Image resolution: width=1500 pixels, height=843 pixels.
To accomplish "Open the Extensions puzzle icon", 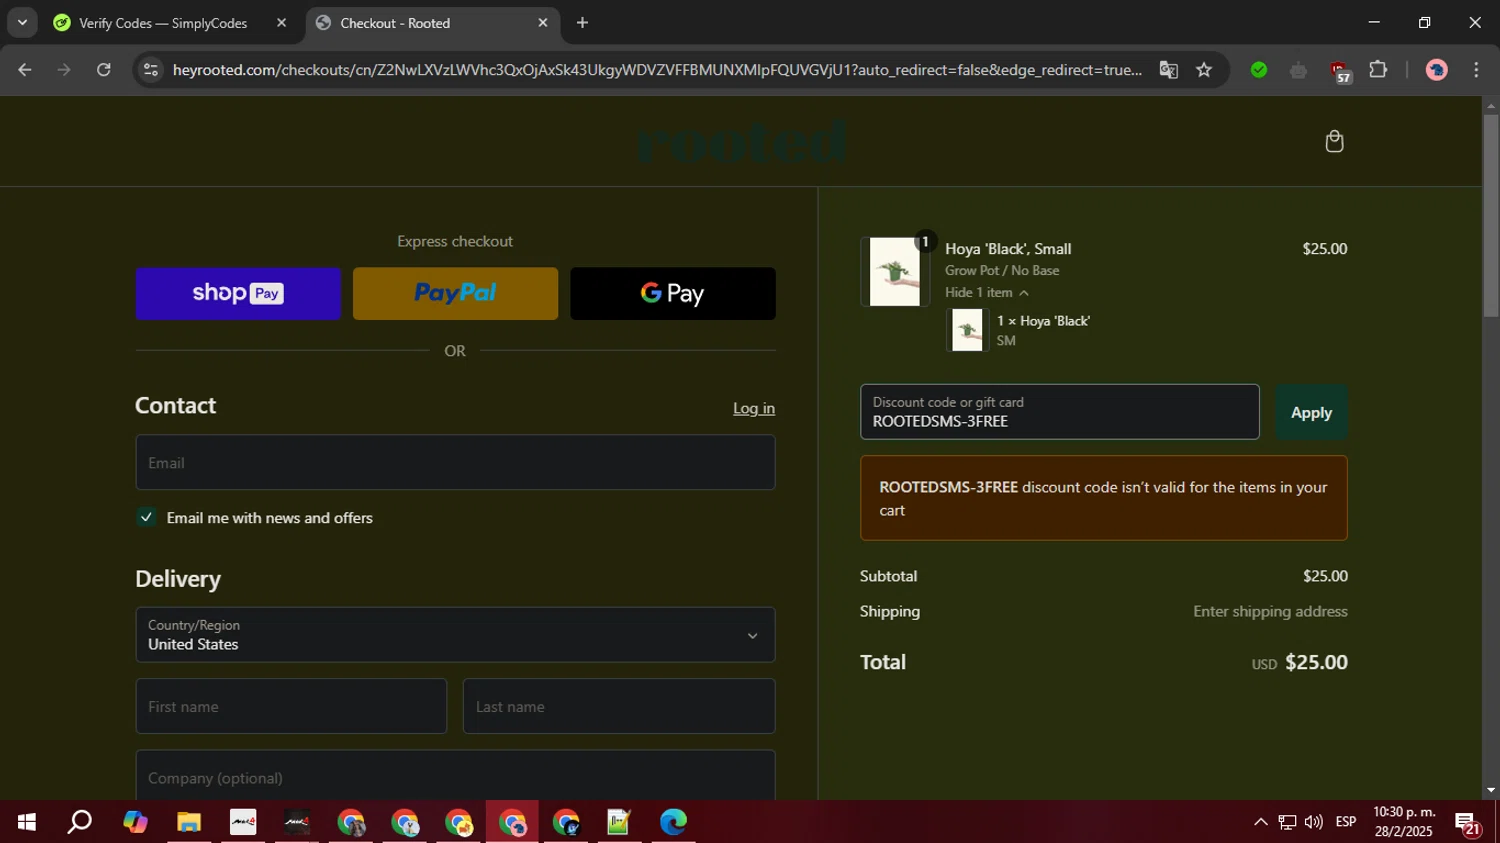I will 1378,70.
